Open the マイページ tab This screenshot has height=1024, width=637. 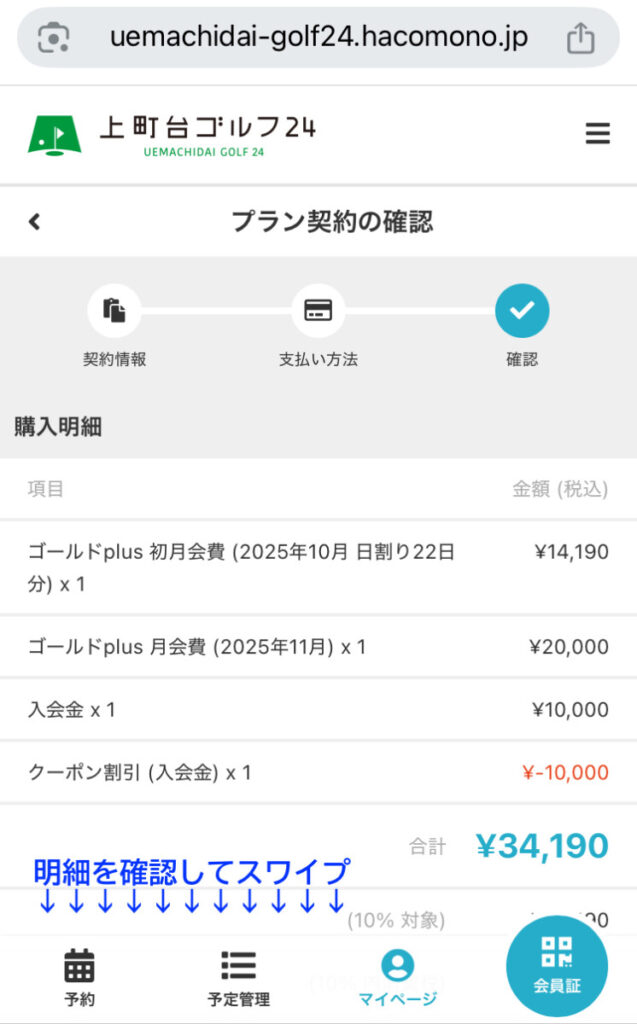click(398, 977)
